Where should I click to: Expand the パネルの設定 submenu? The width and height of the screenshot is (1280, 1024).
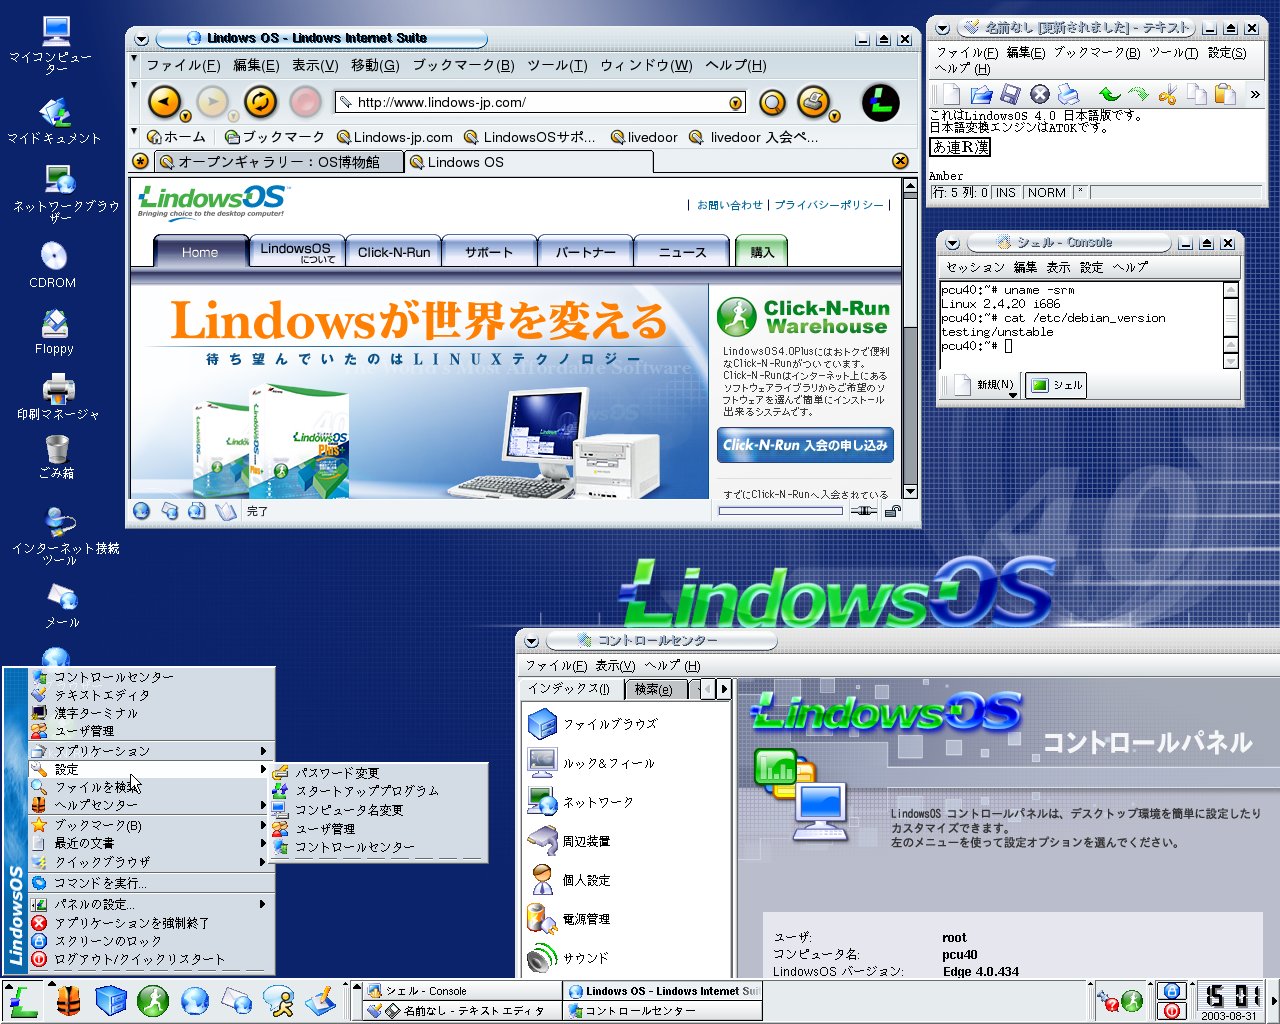click(x=152, y=904)
